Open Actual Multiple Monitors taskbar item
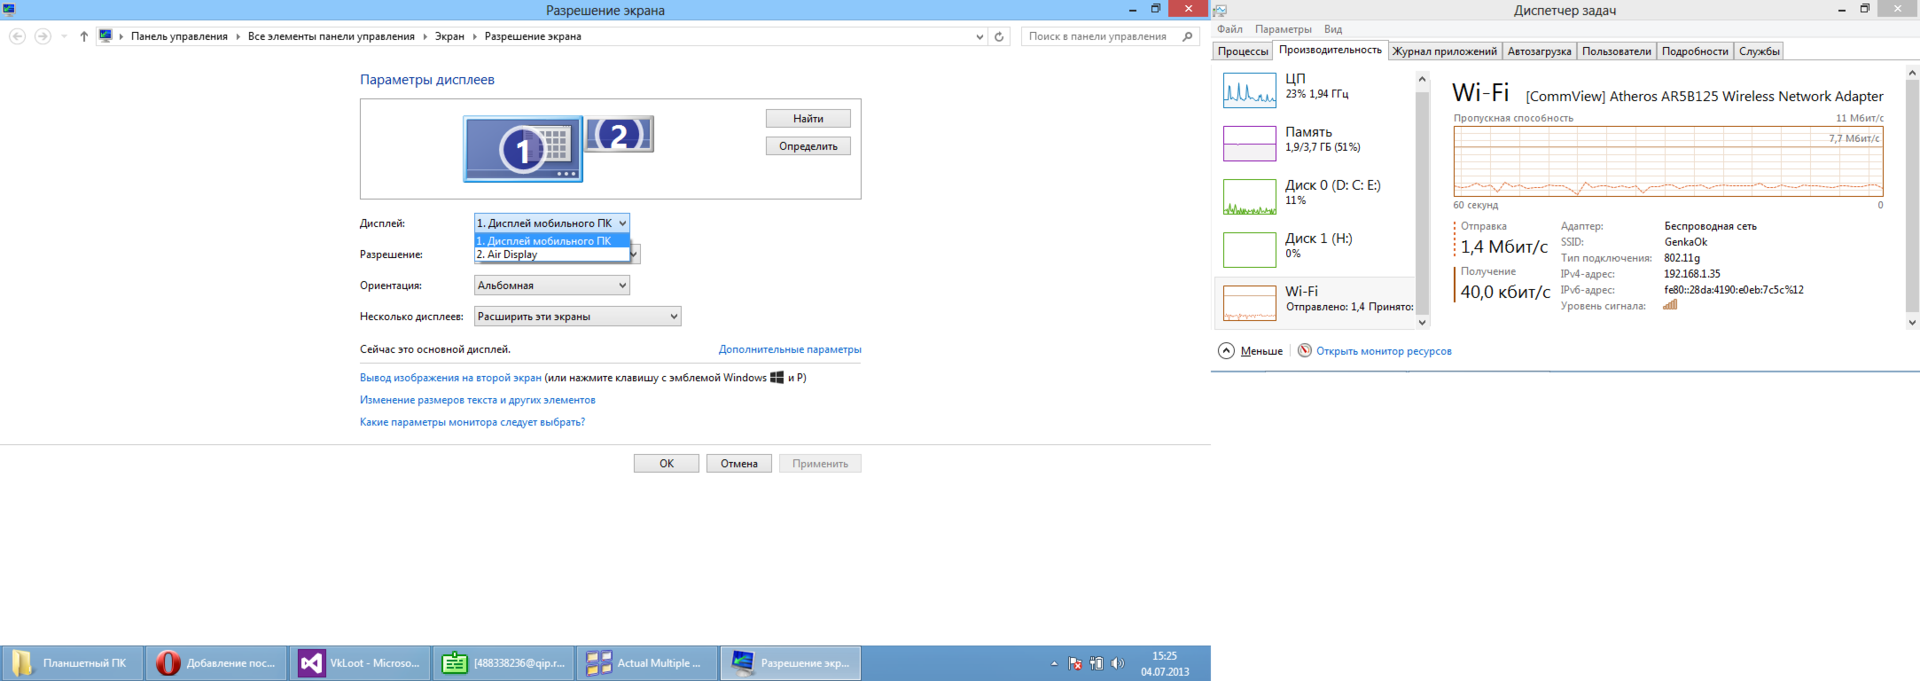Screen dimensions: 1920x681 (647, 663)
